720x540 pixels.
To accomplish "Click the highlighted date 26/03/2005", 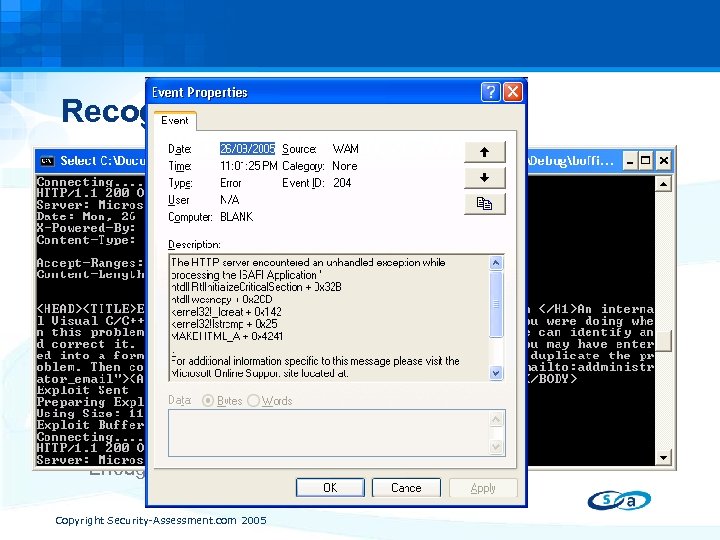I will pyautogui.click(x=247, y=149).
